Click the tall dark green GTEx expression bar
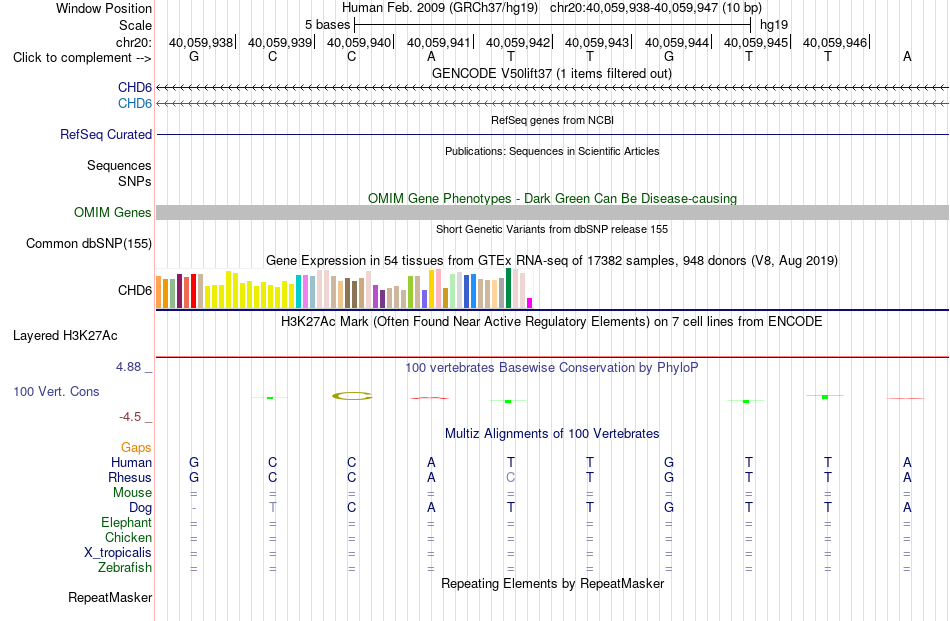This screenshot has width=950, height=621. click(508, 288)
